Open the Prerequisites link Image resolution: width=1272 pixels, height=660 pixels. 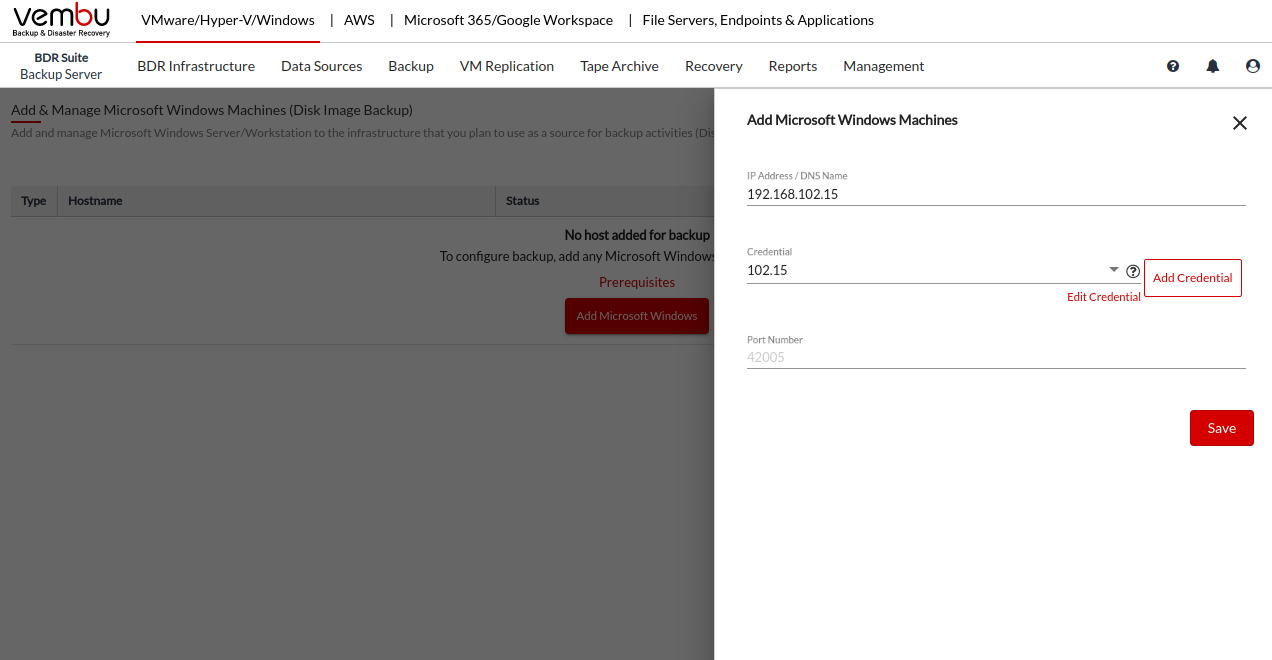point(636,282)
